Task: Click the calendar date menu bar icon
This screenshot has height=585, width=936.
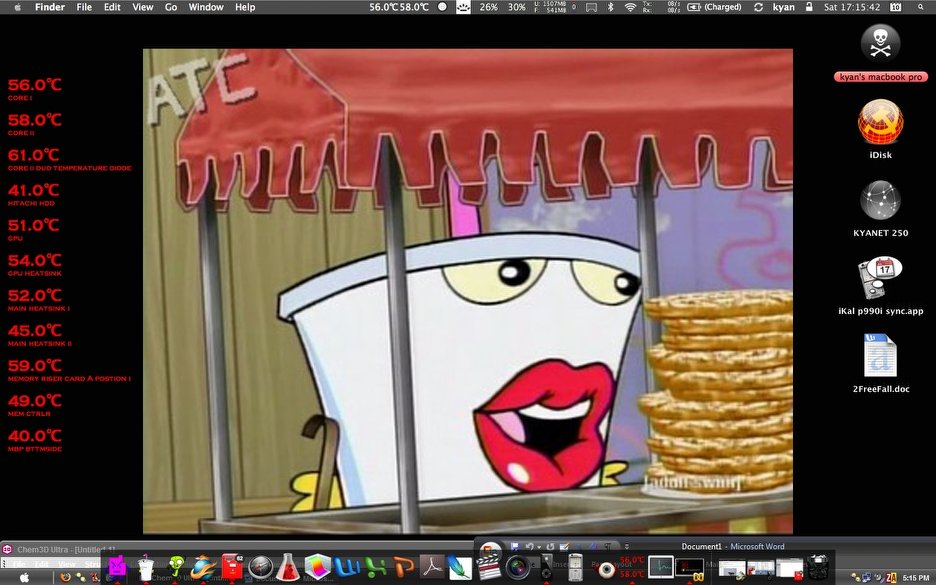Action: click(x=896, y=7)
